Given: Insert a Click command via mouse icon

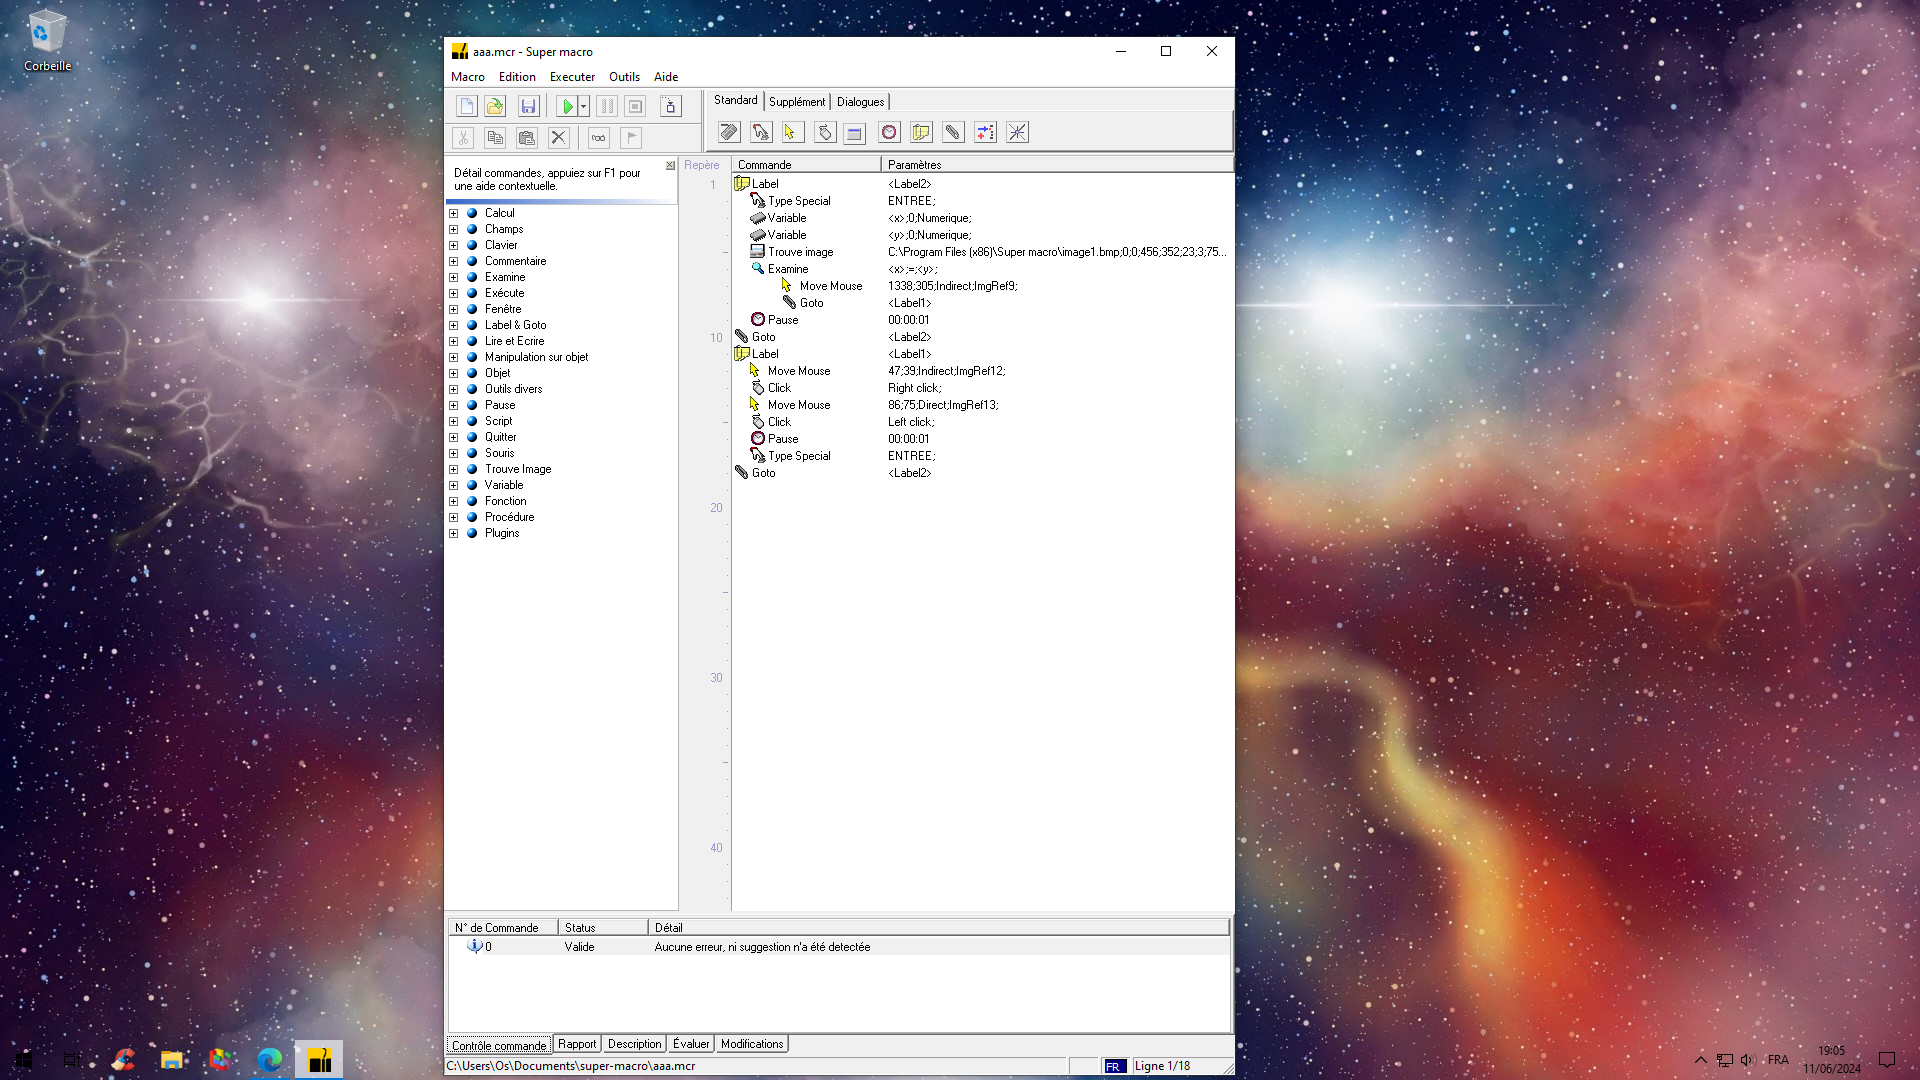Looking at the screenshot, I should (824, 132).
